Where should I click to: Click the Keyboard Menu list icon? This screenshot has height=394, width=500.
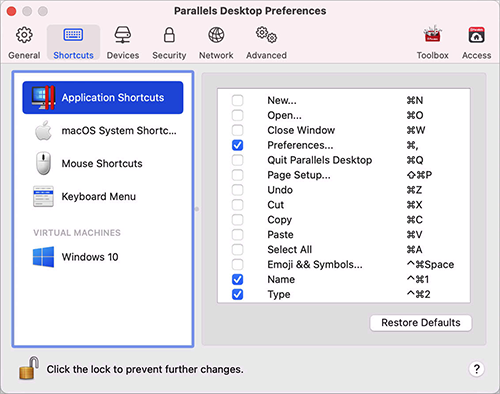pos(43,196)
